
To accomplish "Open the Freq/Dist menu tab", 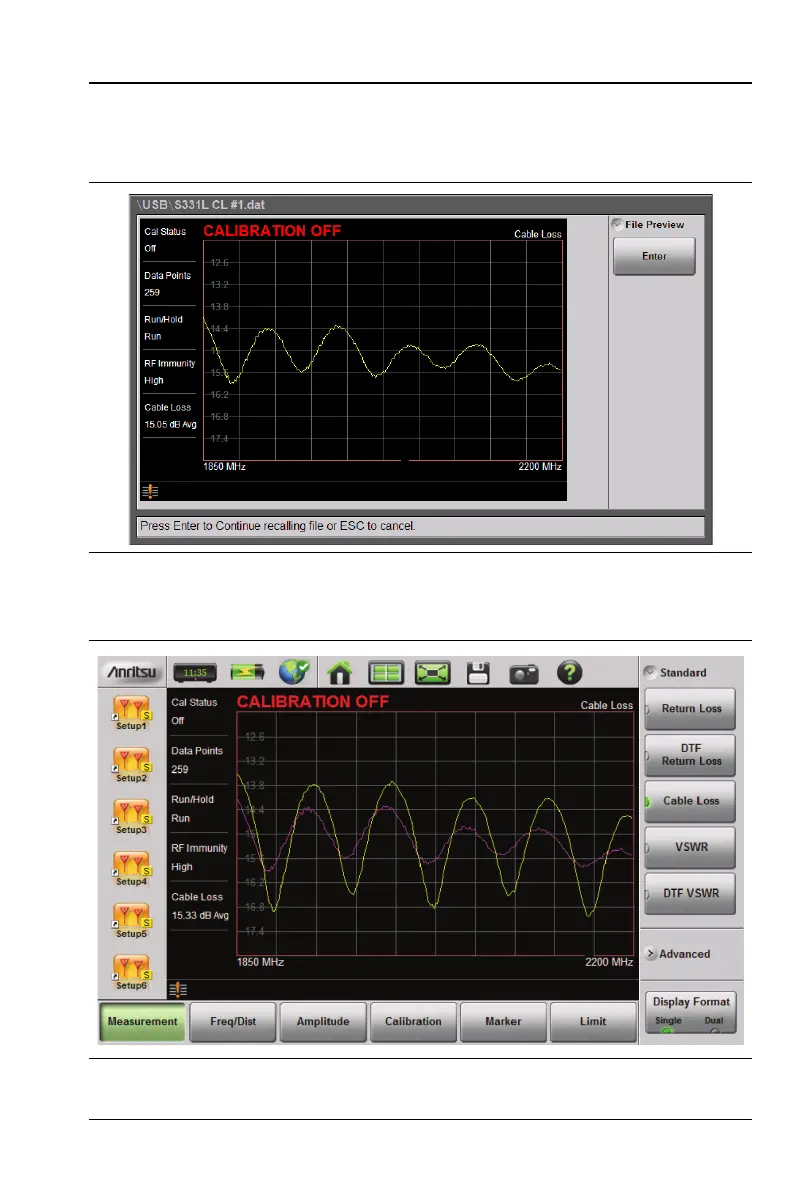I will click(233, 1022).
